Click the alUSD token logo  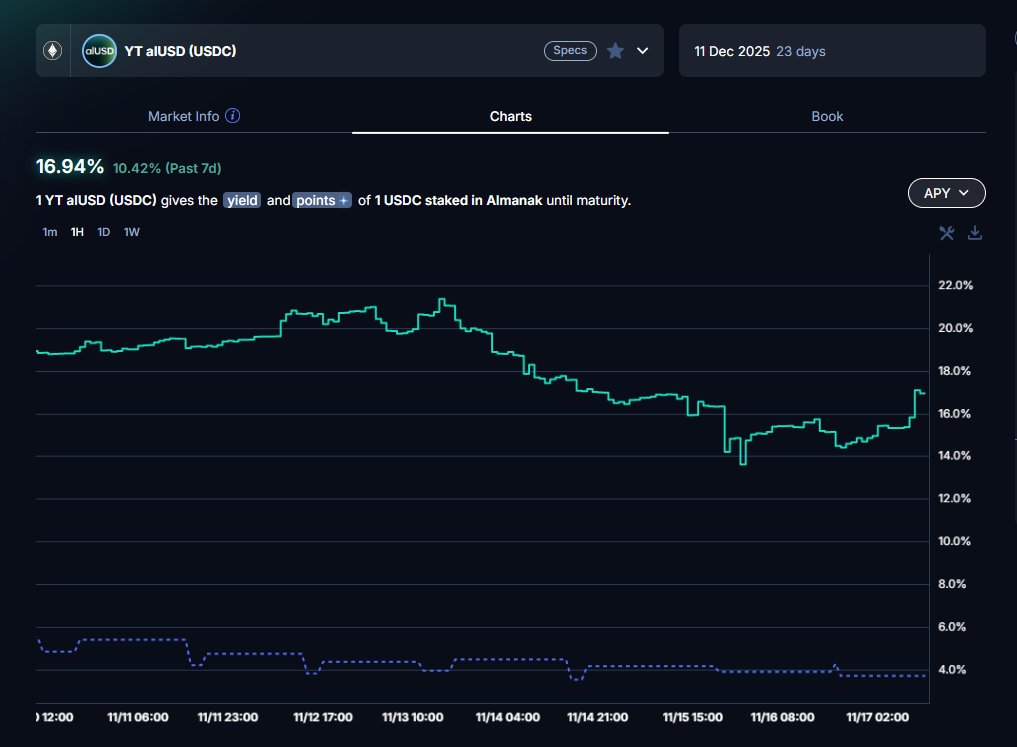[x=99, y=51]
